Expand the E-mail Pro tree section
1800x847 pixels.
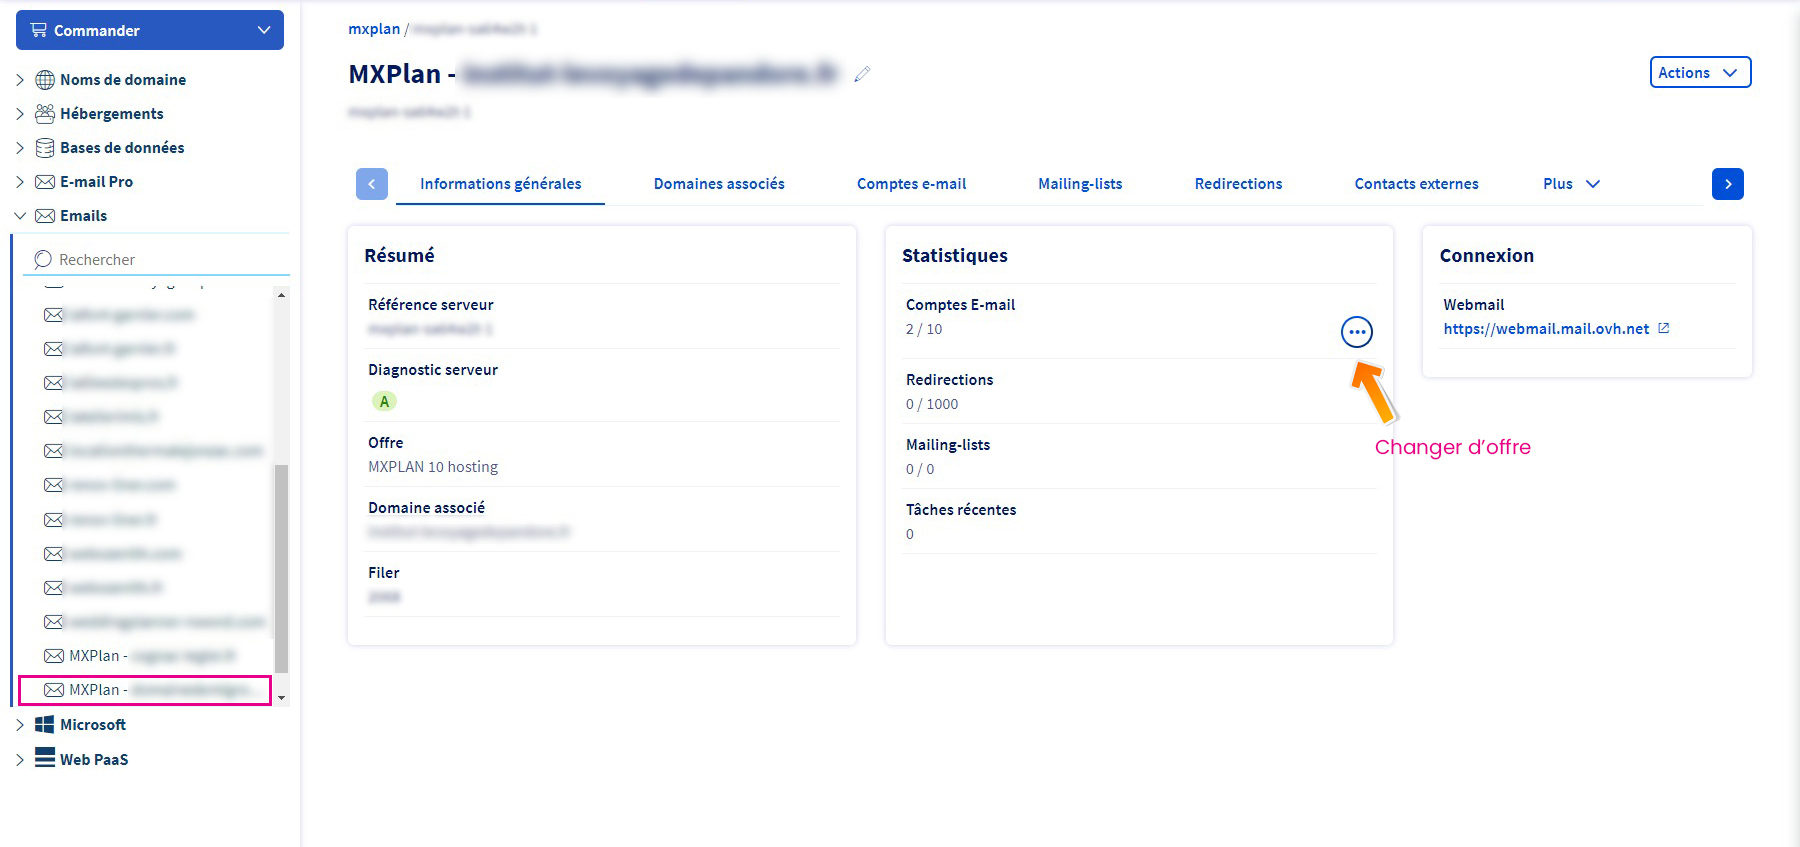pos(20,182)
